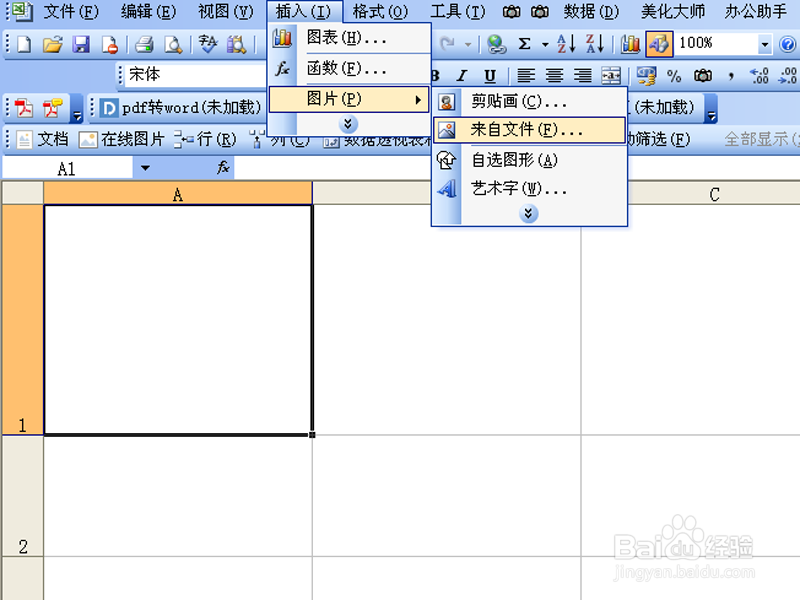Choose 艺术字(W)... in submenu
800x600 pixels.
tap(529, 189)
